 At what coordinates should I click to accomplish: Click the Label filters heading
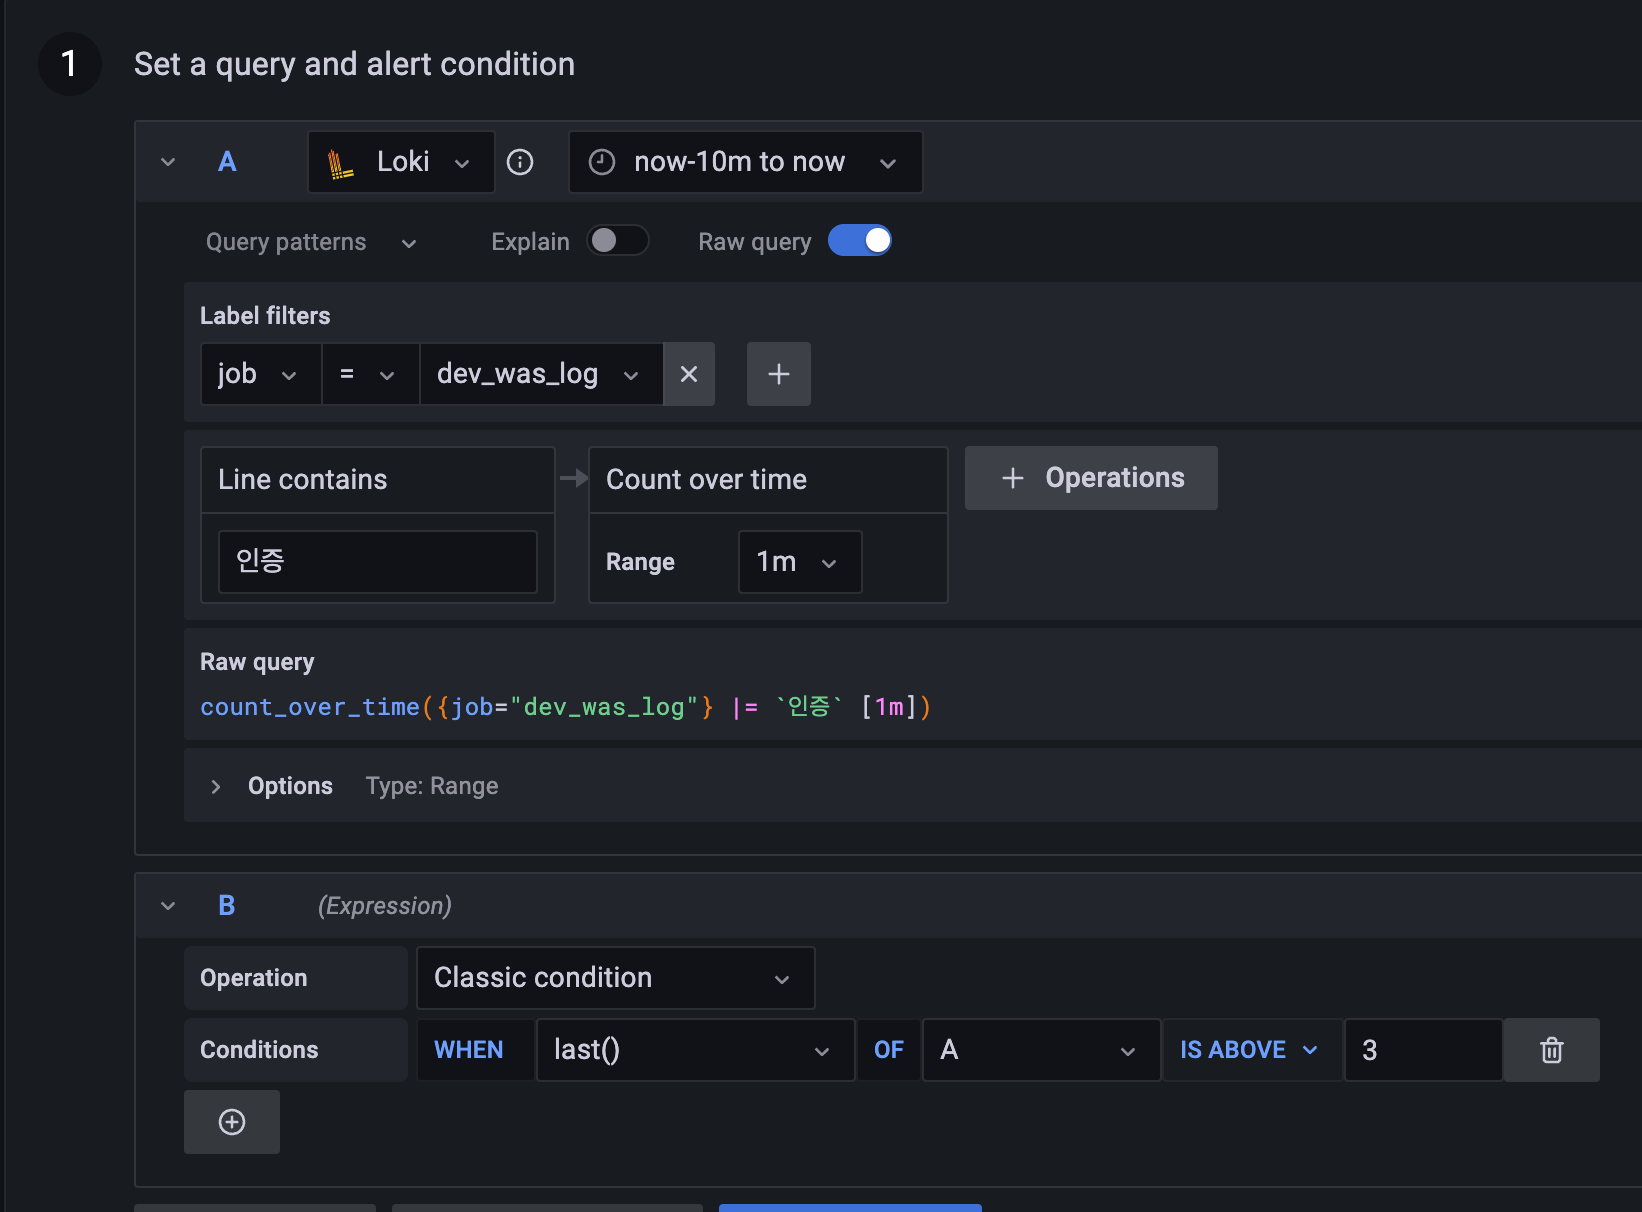(x=265, y=316)
